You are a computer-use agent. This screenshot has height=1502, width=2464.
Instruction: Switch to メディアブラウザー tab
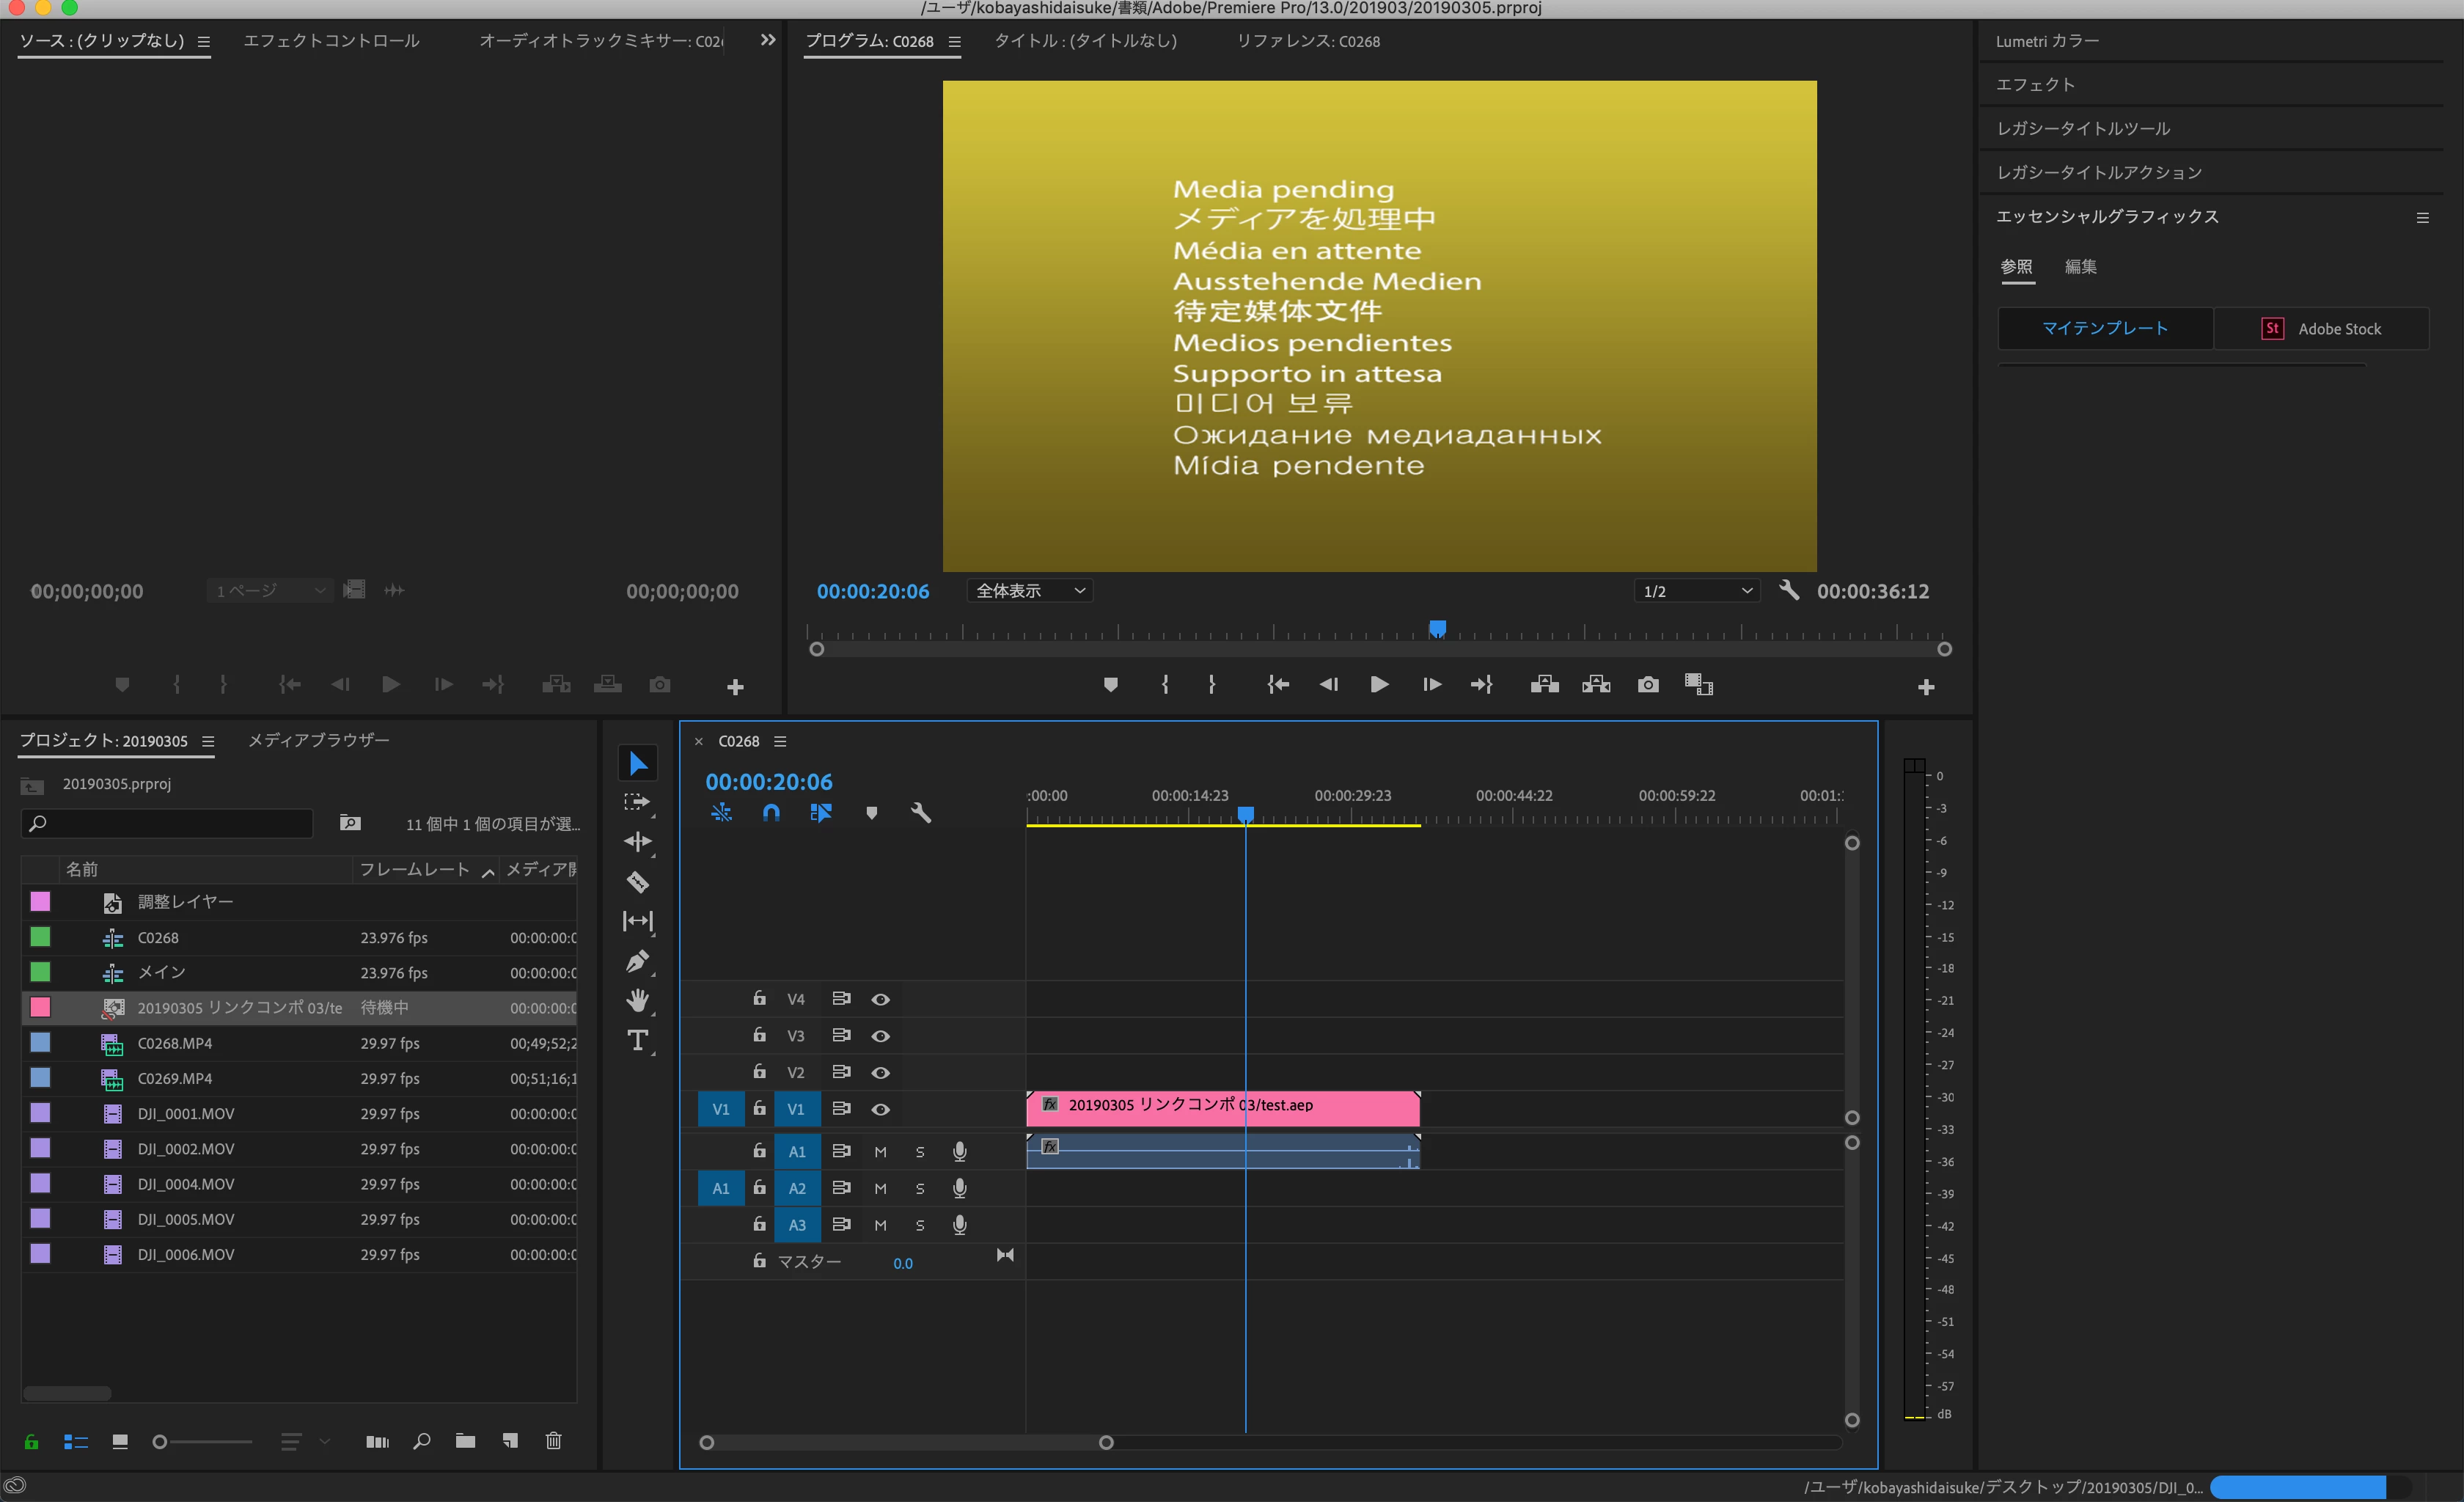tap(318, 740)
